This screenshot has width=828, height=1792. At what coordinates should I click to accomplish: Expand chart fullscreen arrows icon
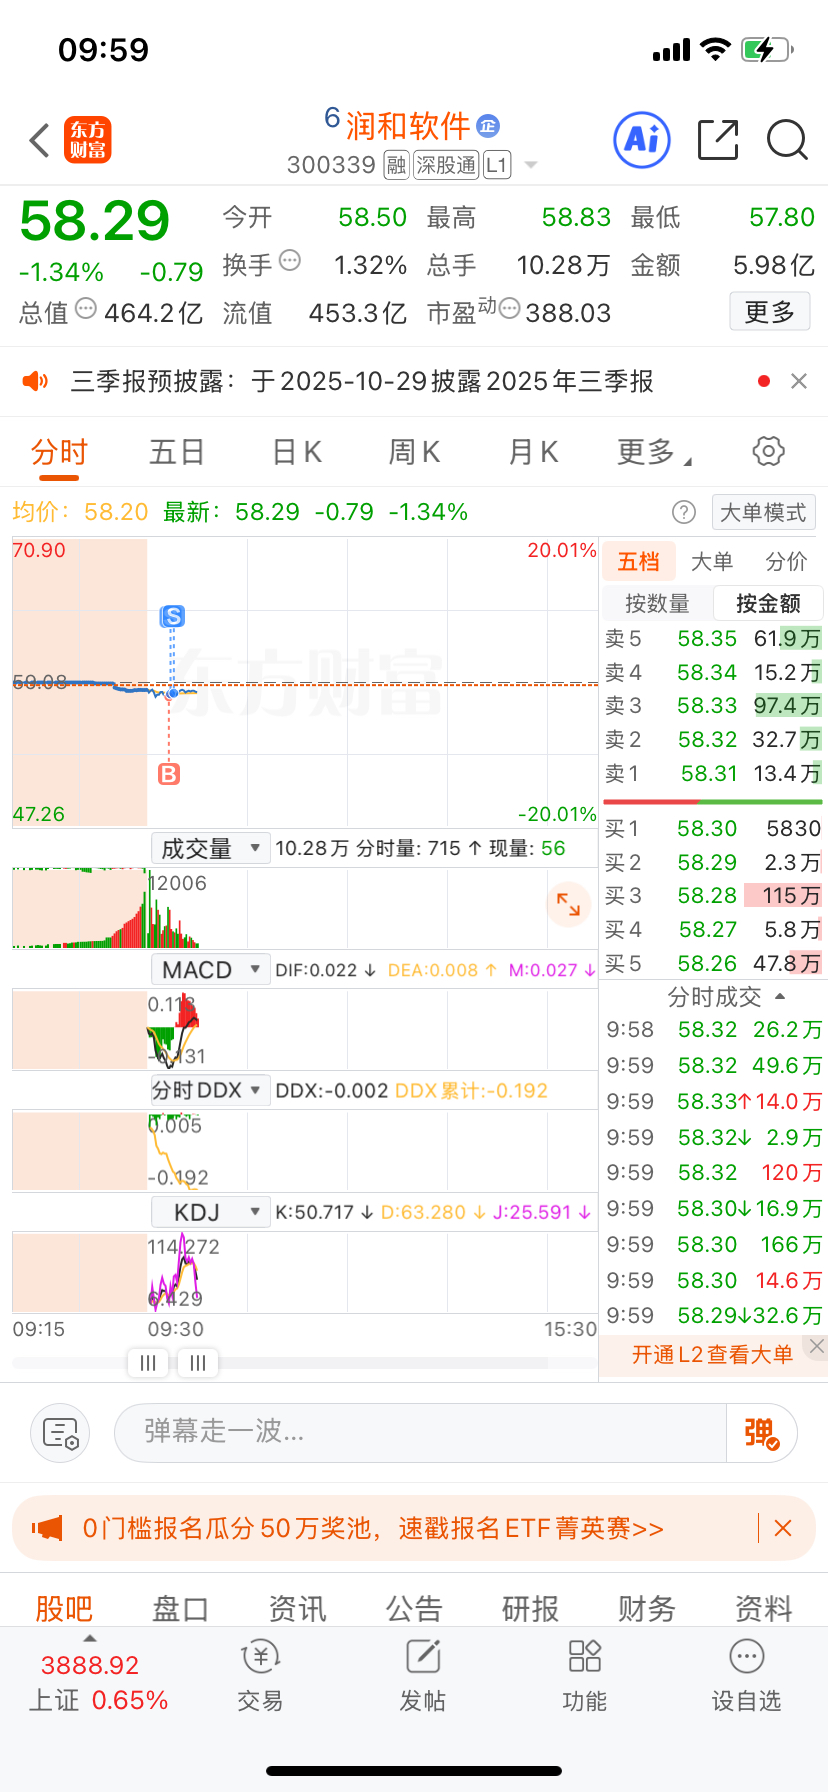pyautogui.click(x=568, y=905)
